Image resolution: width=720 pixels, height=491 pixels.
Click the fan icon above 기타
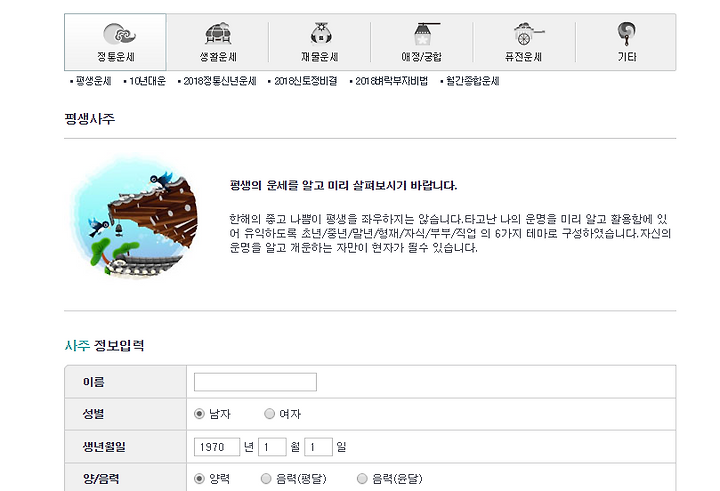click(x=627, y=34)
